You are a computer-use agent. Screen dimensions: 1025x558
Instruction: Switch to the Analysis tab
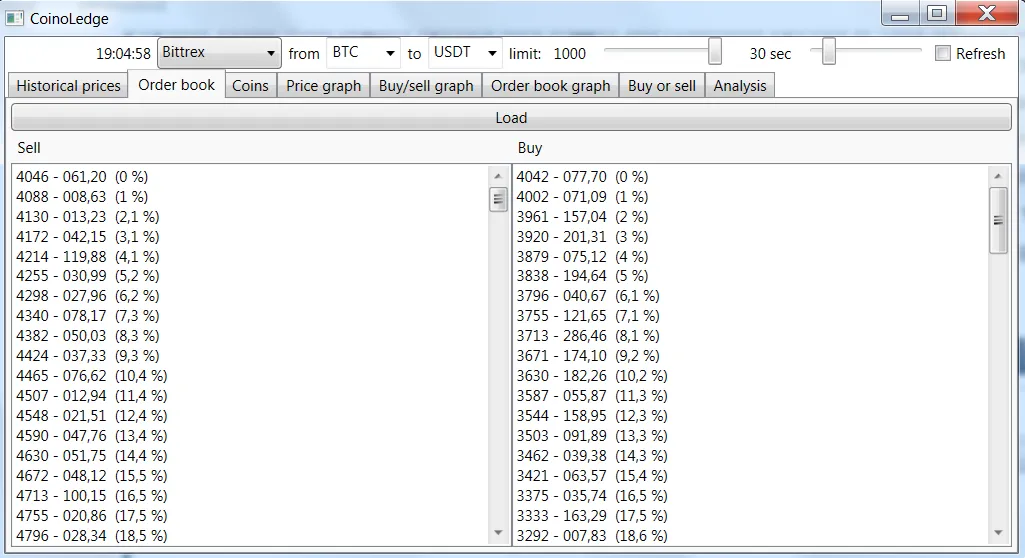click(740, 86)
